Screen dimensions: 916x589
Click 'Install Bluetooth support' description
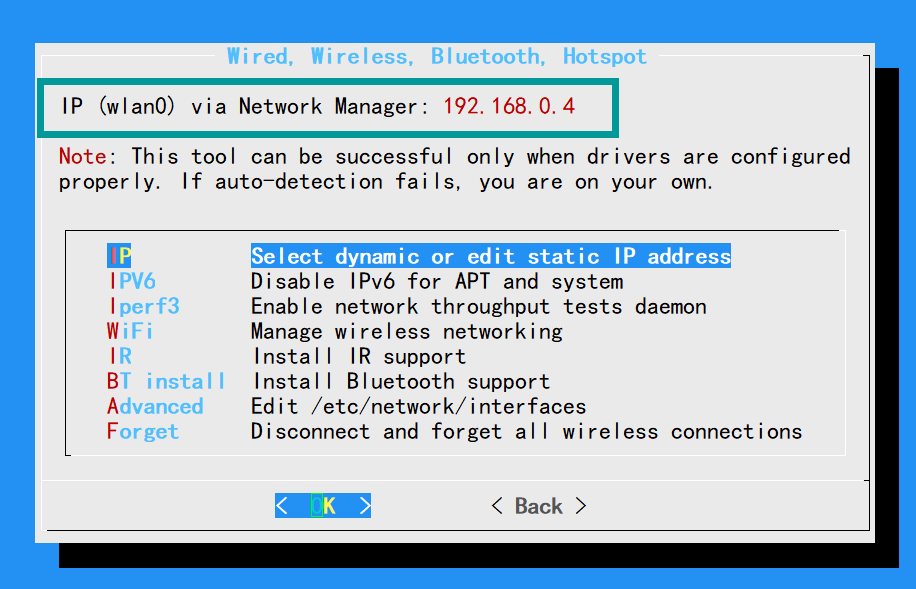(x=400, y=381)
